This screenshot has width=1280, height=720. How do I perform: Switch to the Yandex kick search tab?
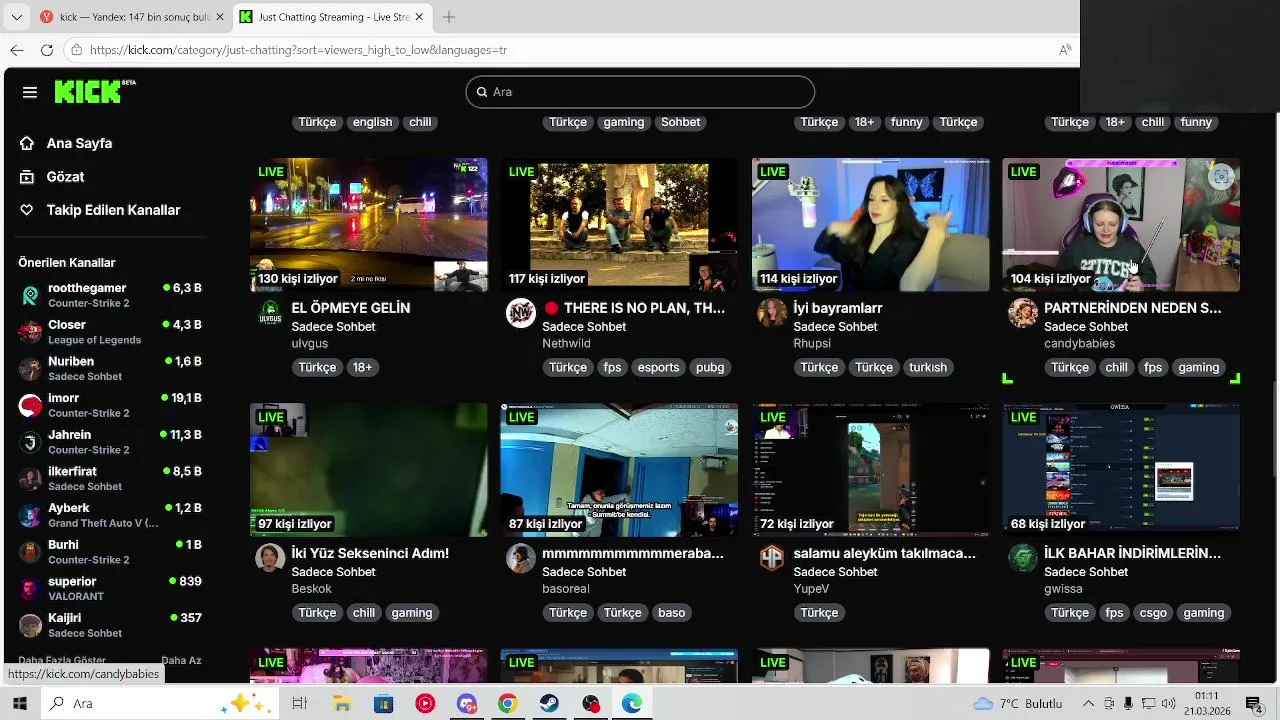pos(132,17)
